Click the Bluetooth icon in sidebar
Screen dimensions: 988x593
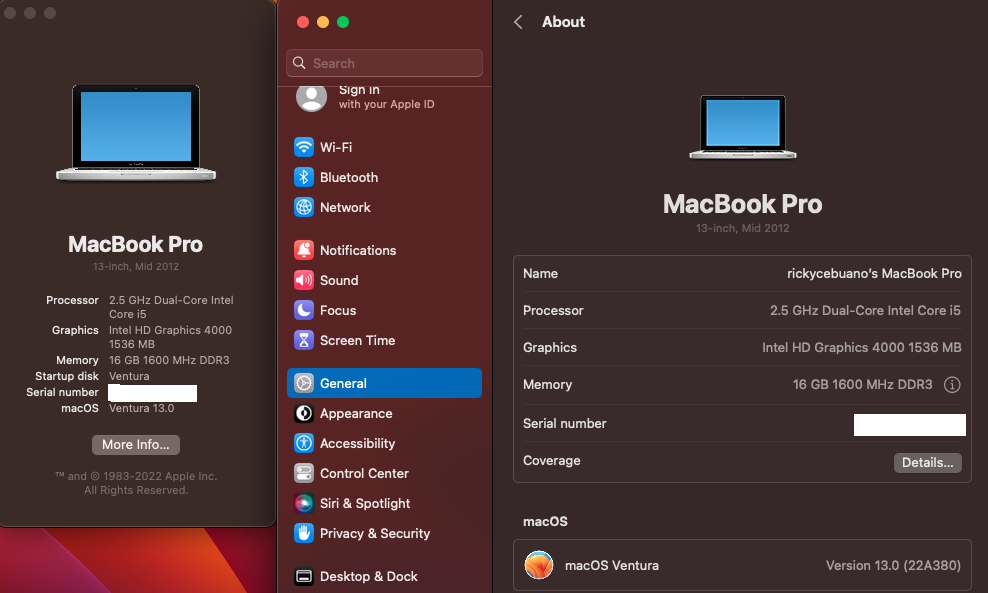304,177
